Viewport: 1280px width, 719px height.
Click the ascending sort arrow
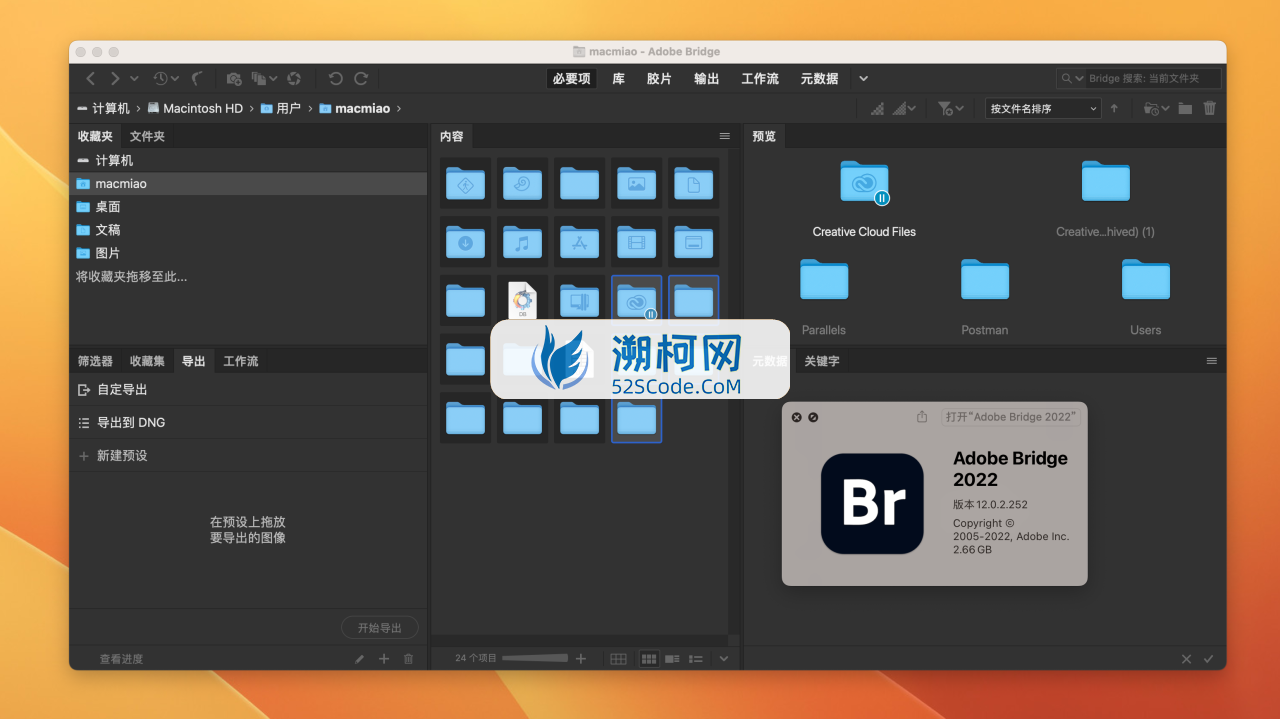click(x=1114, y=108)
